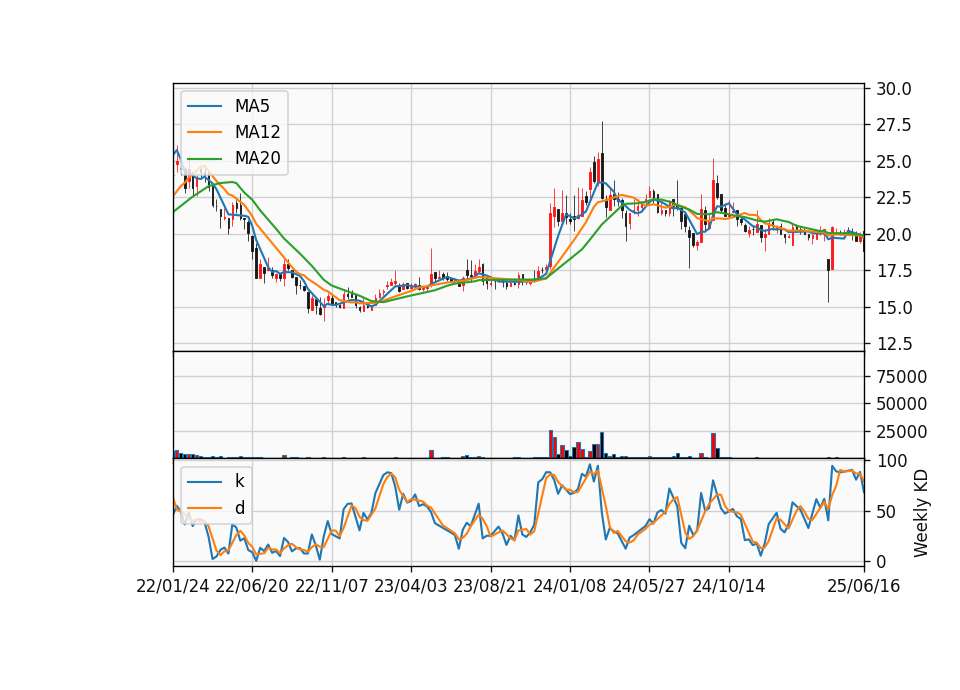Click the 24/01/08 date label

(569, 586)
